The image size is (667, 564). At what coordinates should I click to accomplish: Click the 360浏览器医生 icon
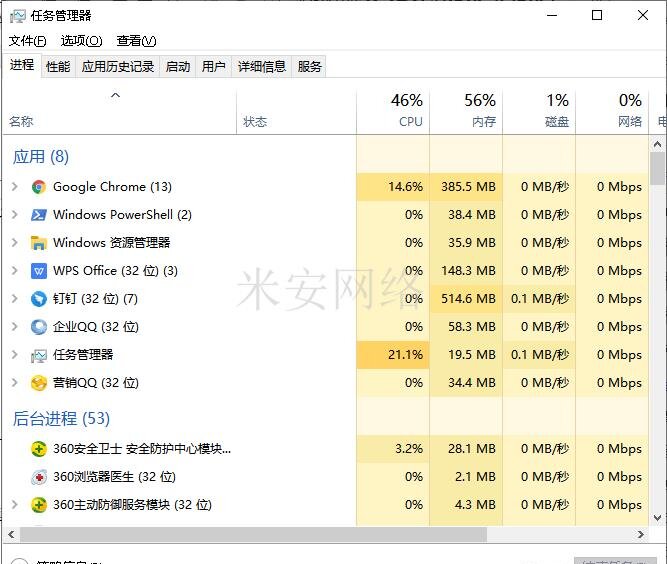pyautogui.click(x=39, y=477)
